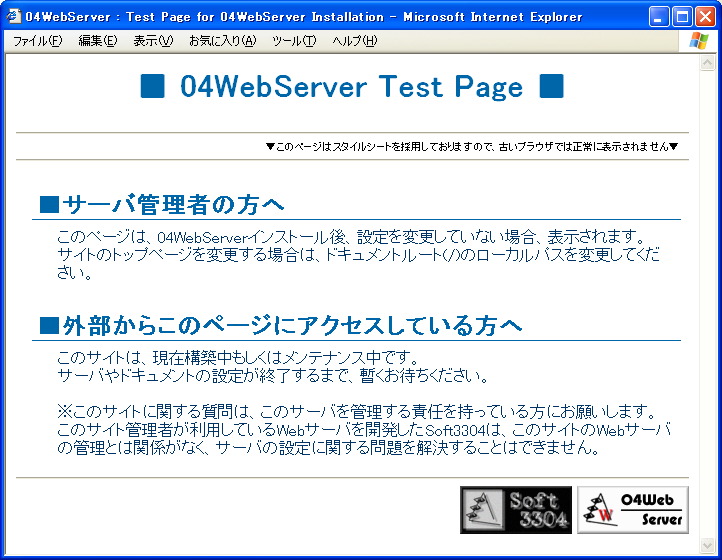The image size is (722, 560).
Task: Click the Soft 3304 banner image
Action: [516, 510]
